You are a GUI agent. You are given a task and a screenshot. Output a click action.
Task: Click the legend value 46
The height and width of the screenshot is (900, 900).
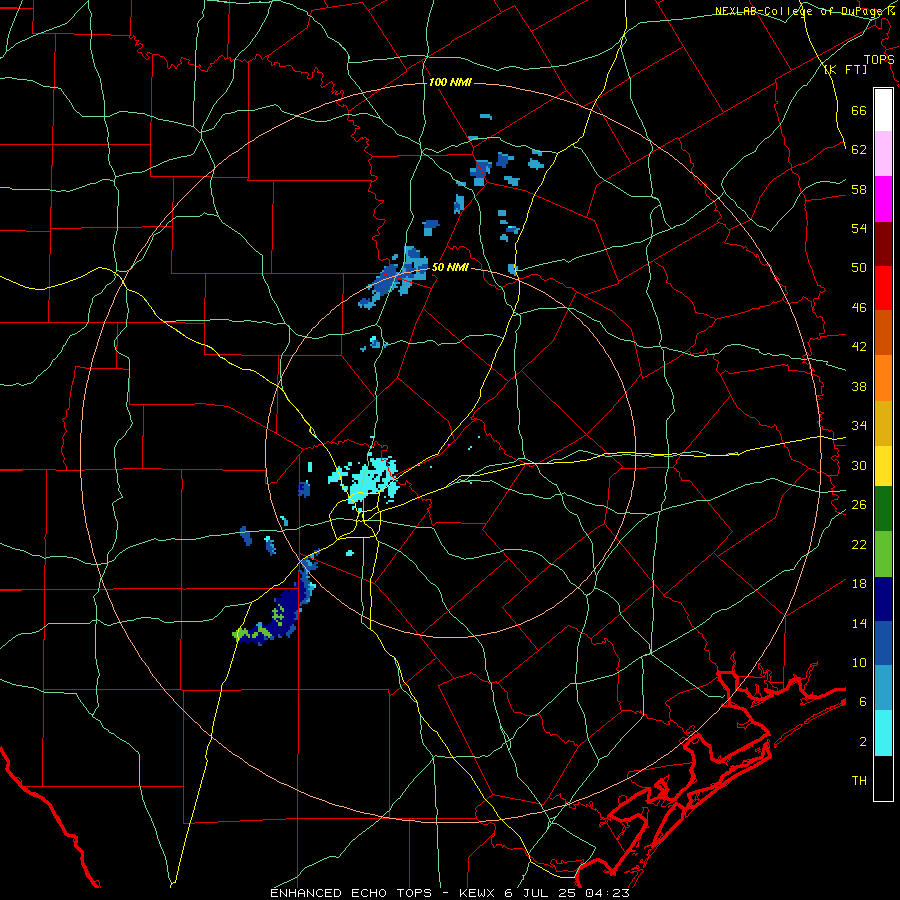(859, 307)
